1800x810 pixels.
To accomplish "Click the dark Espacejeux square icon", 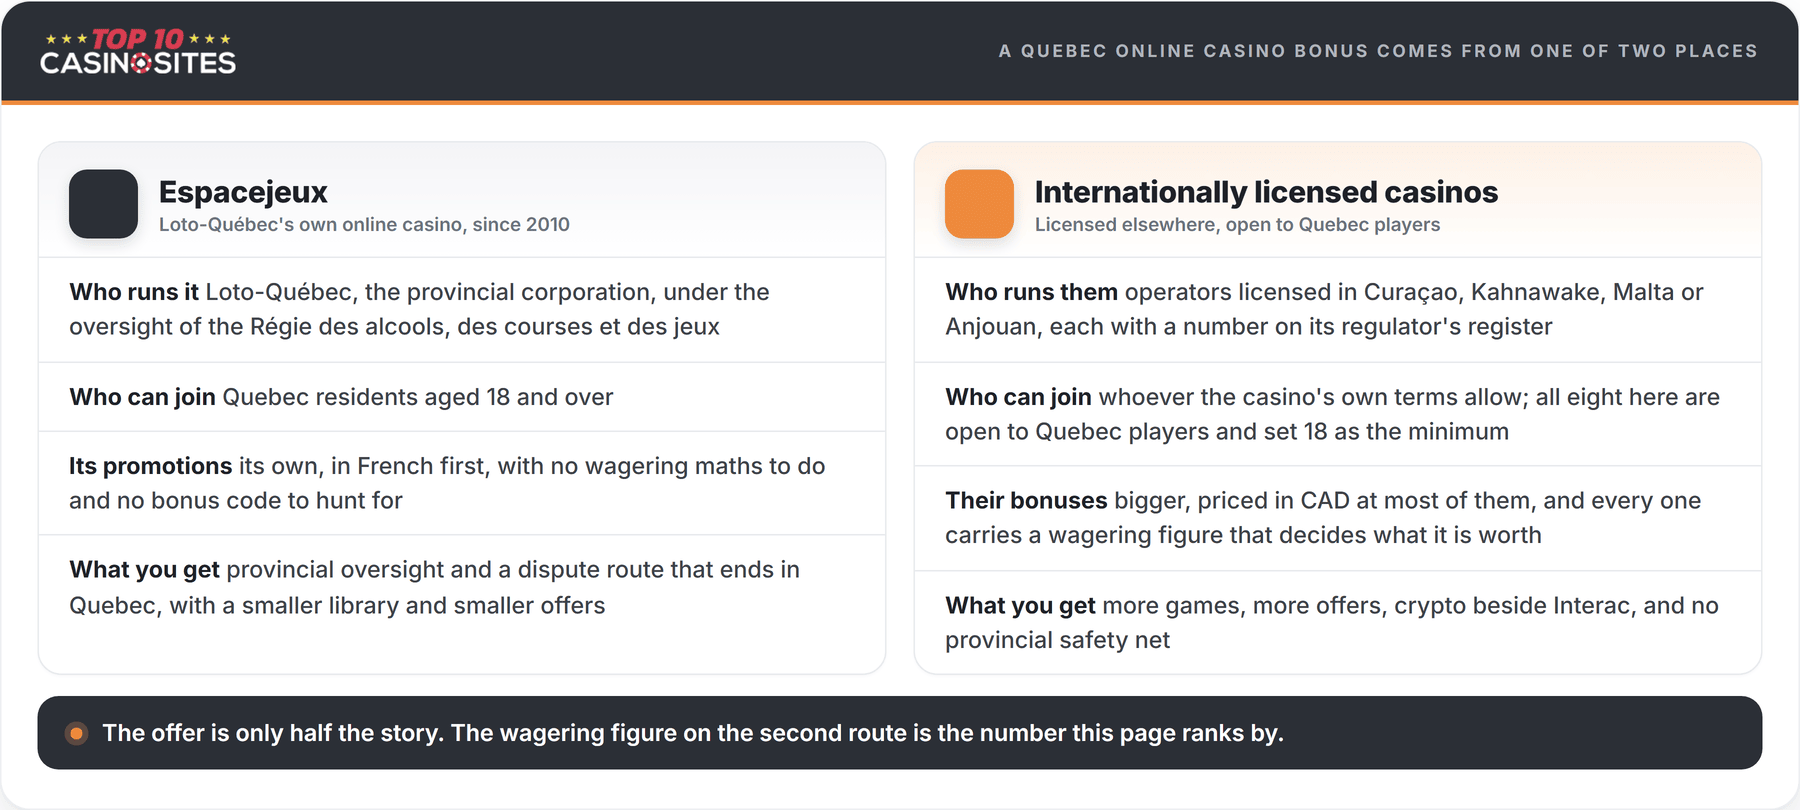I will (x=103, y=204).
